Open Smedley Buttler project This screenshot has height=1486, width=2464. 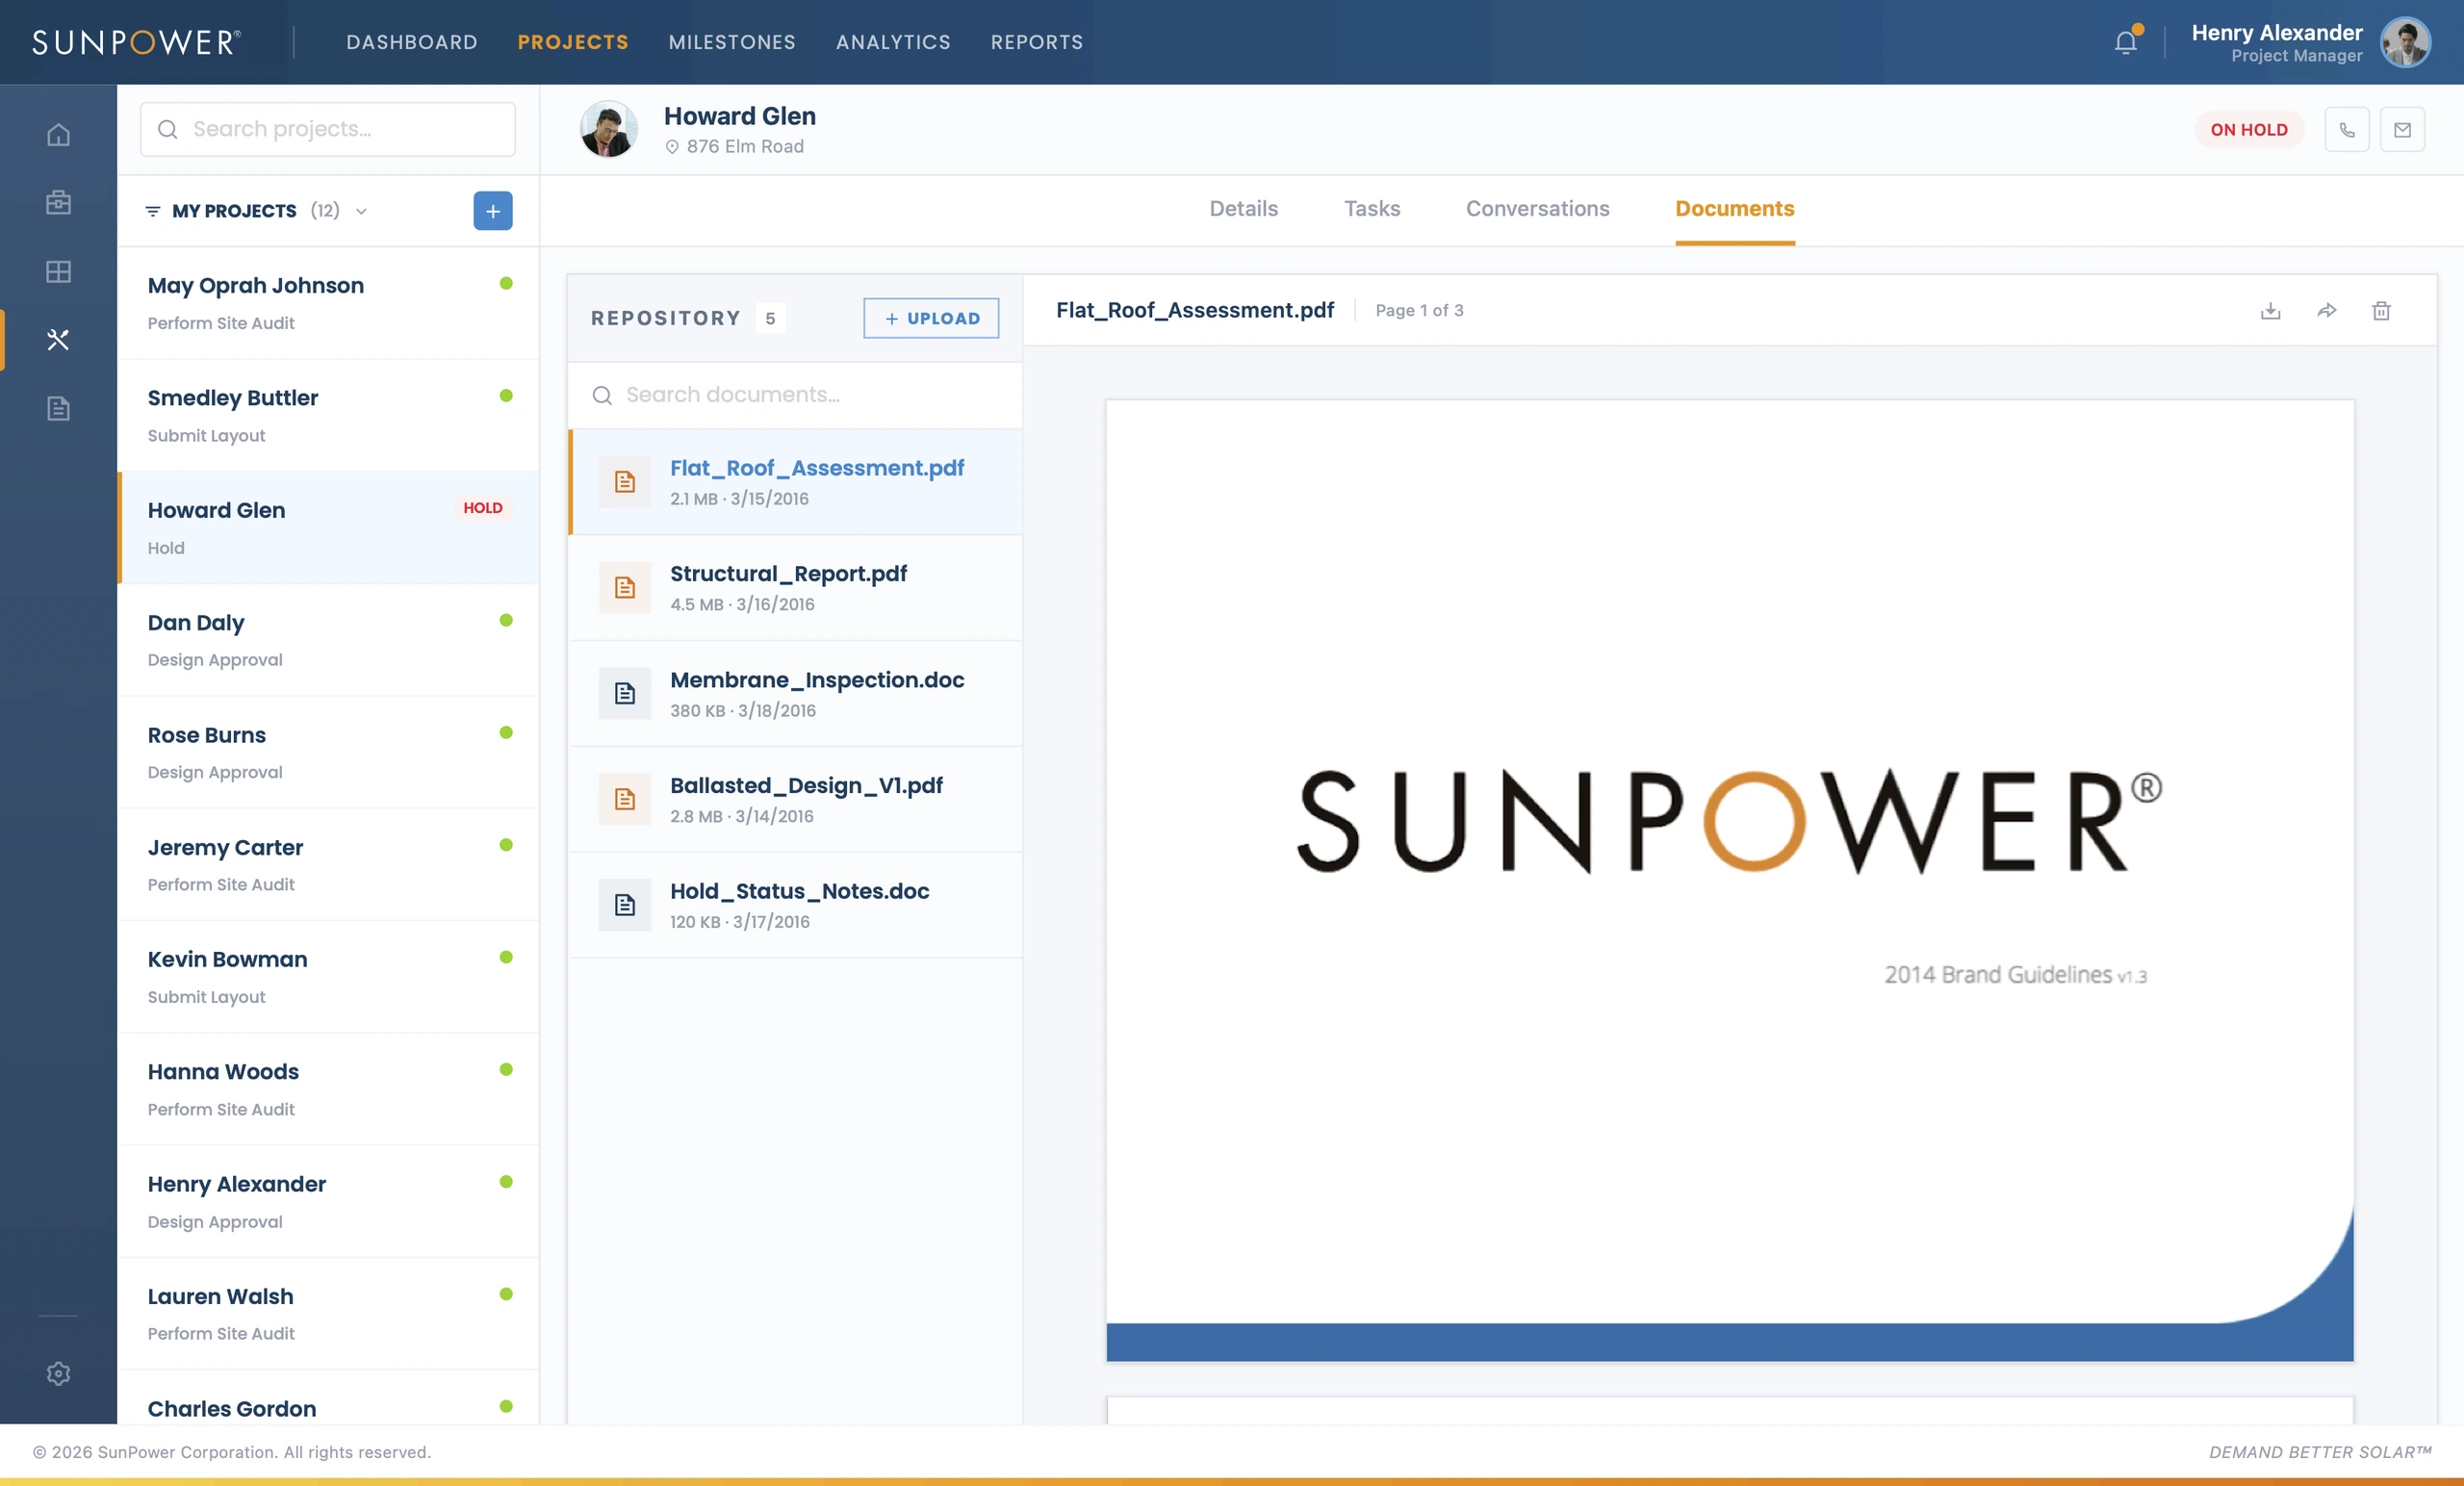point(328,416)
